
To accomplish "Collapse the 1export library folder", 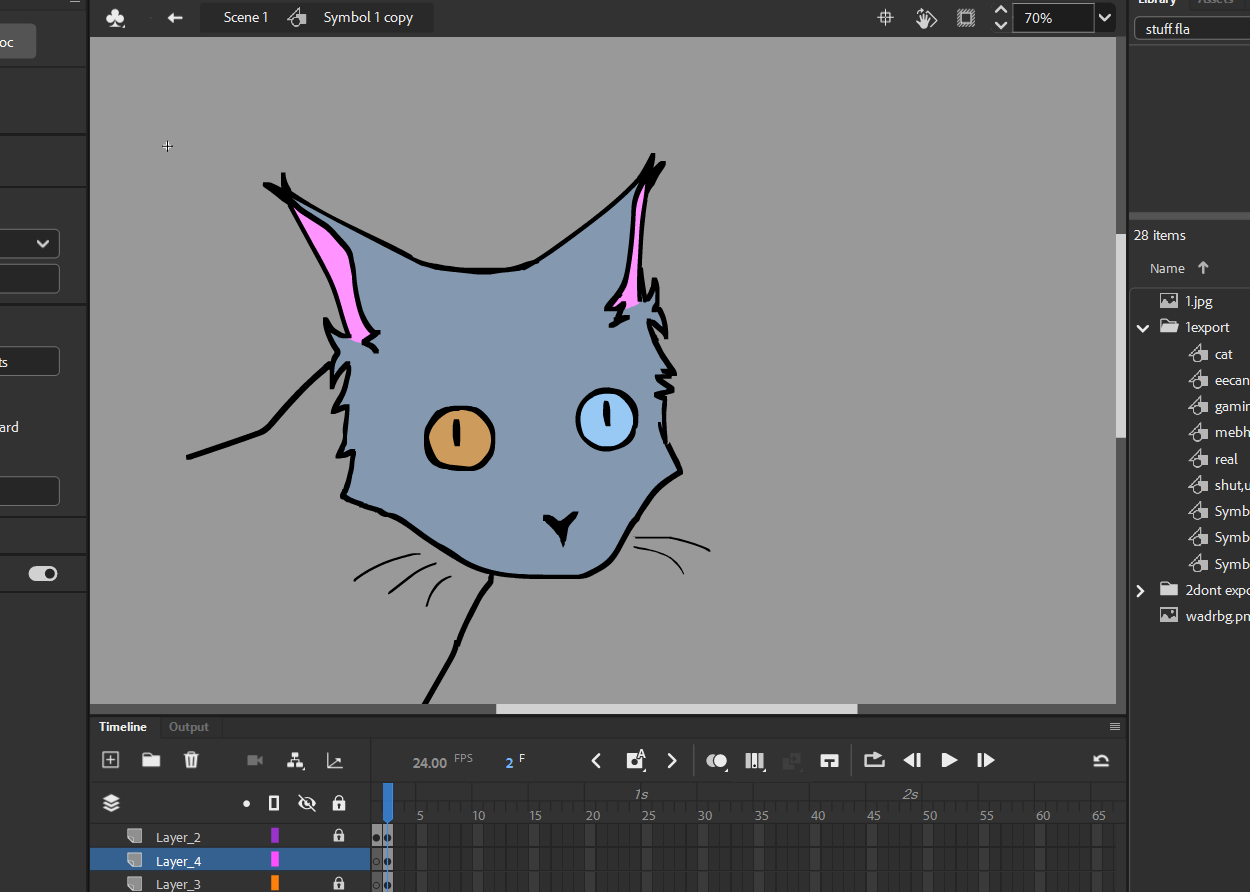I will (1142, 328).
